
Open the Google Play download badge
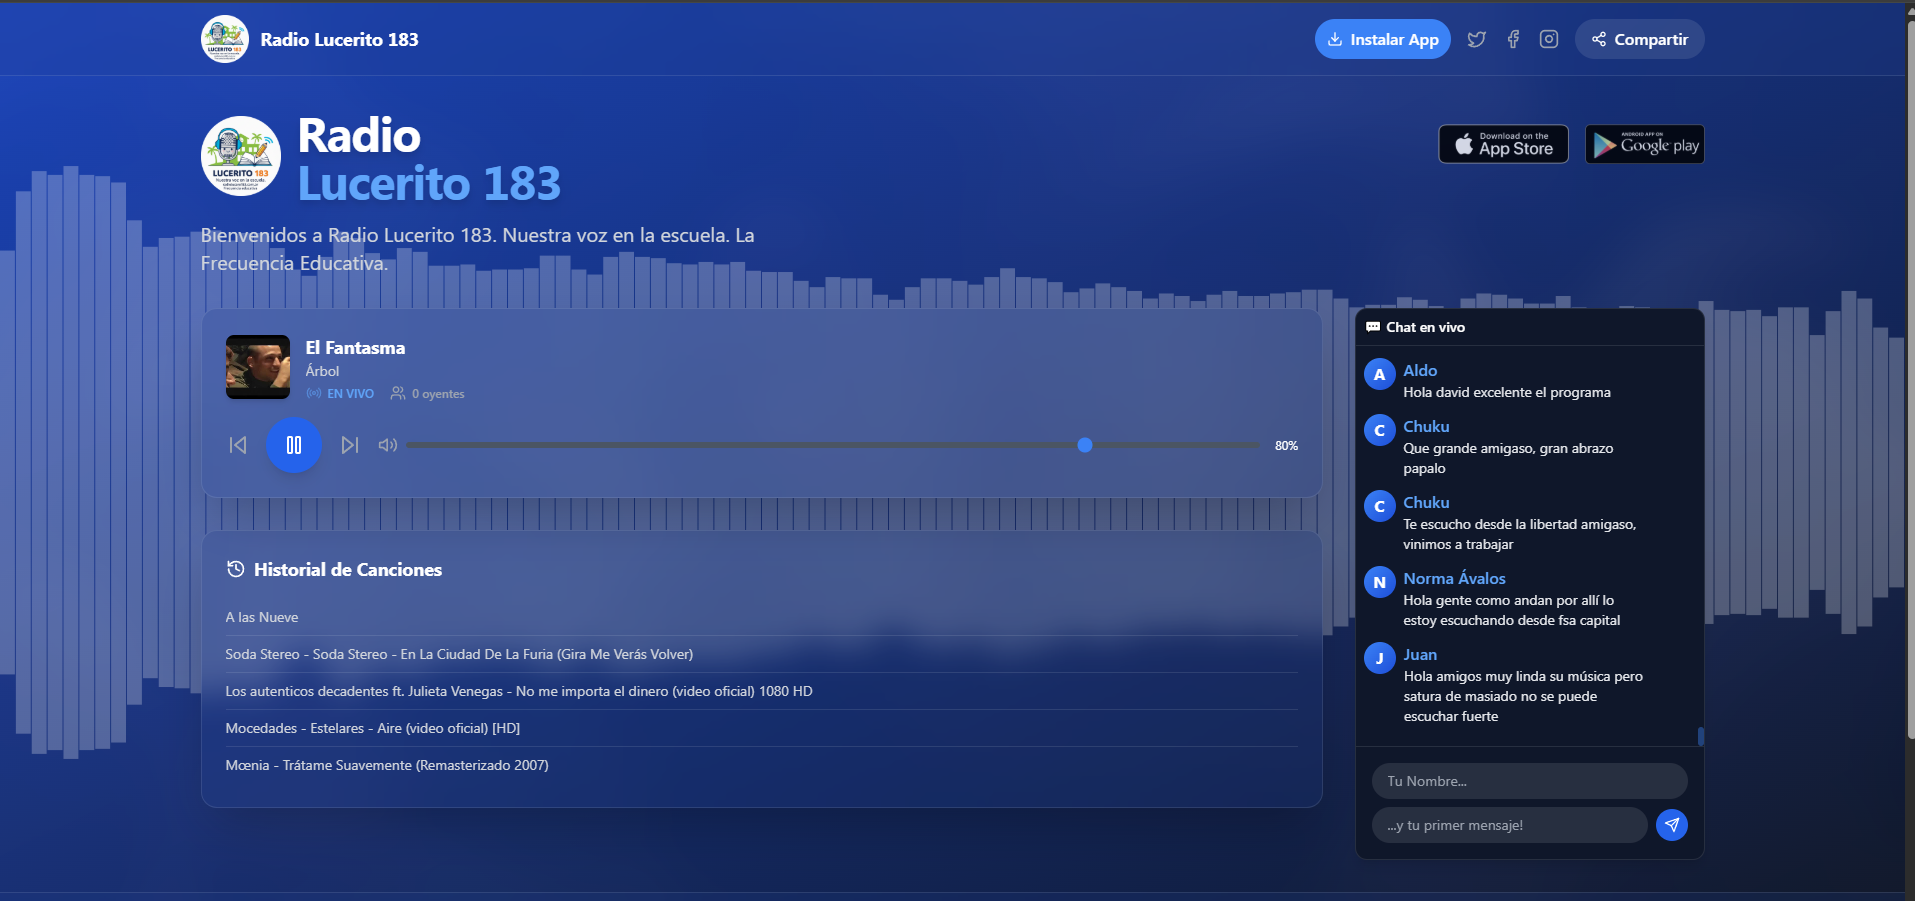click(x=1644, y=144)
